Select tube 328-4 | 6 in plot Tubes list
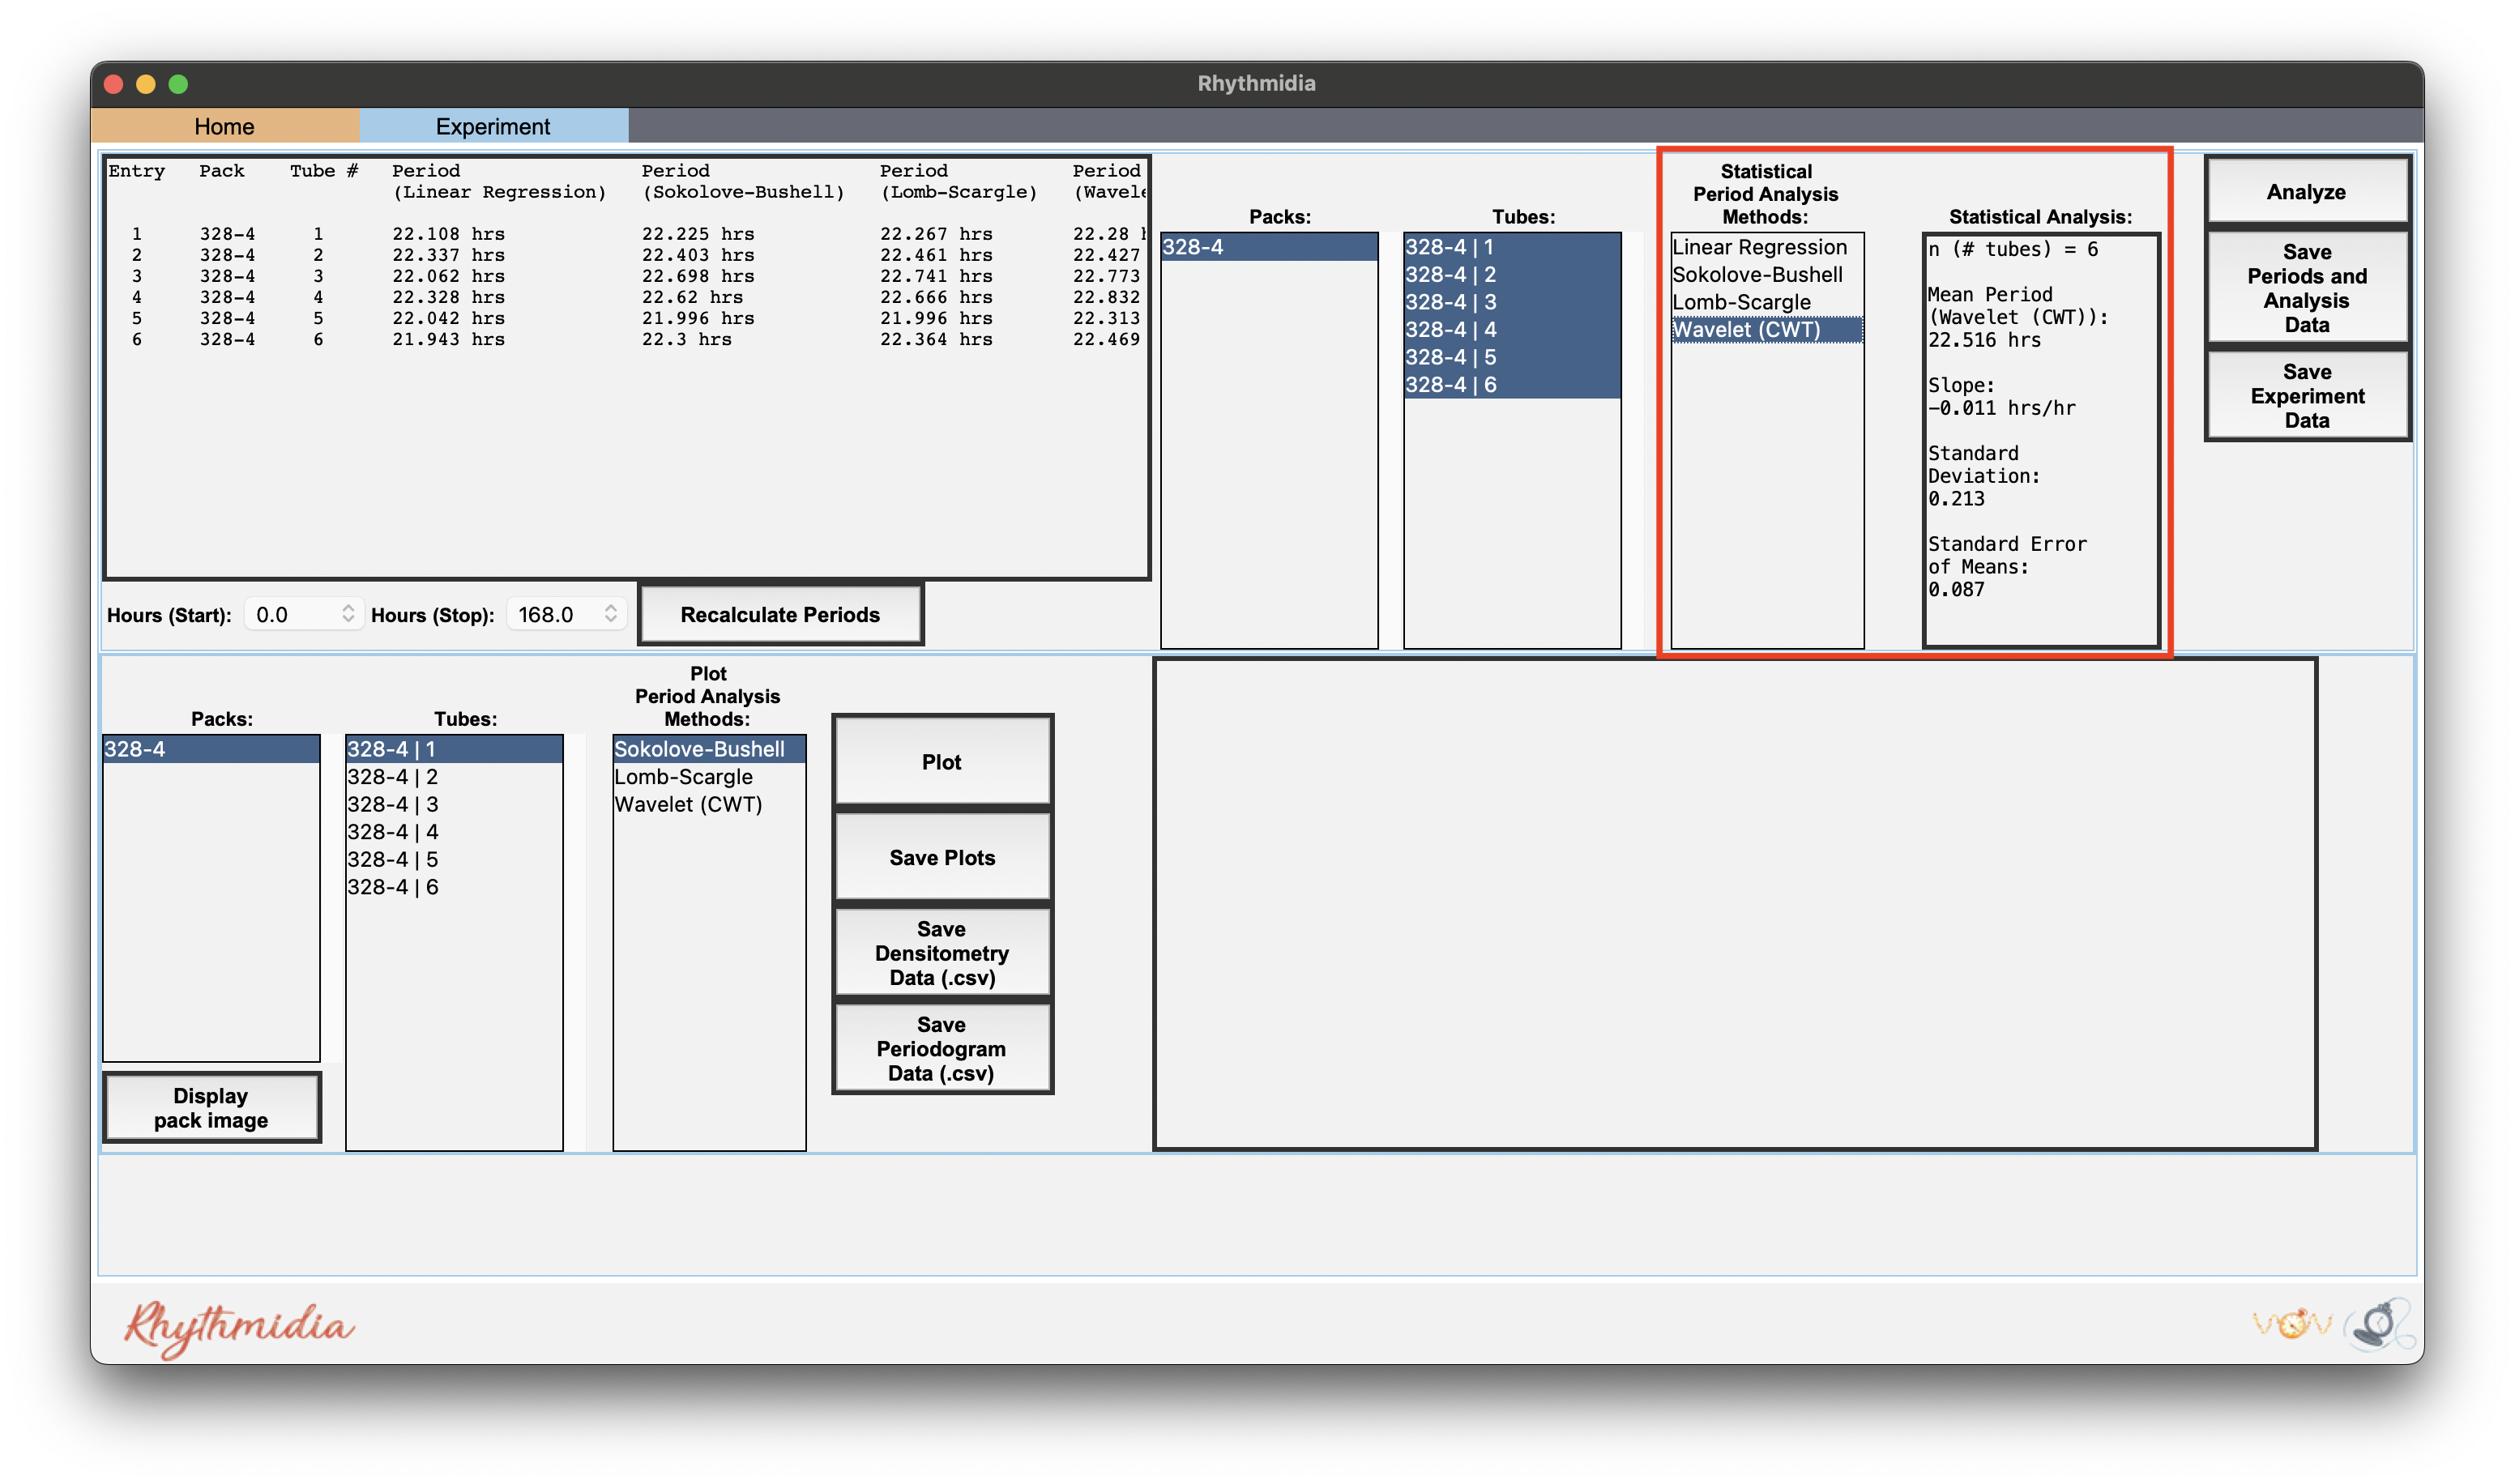Image resolution: width=2515 pixels, height=1484 pixels. coord(454,887)
